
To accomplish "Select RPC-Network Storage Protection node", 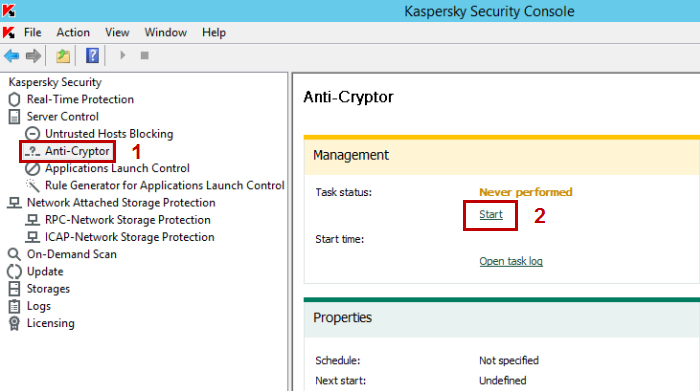I will tap(128, 220).
